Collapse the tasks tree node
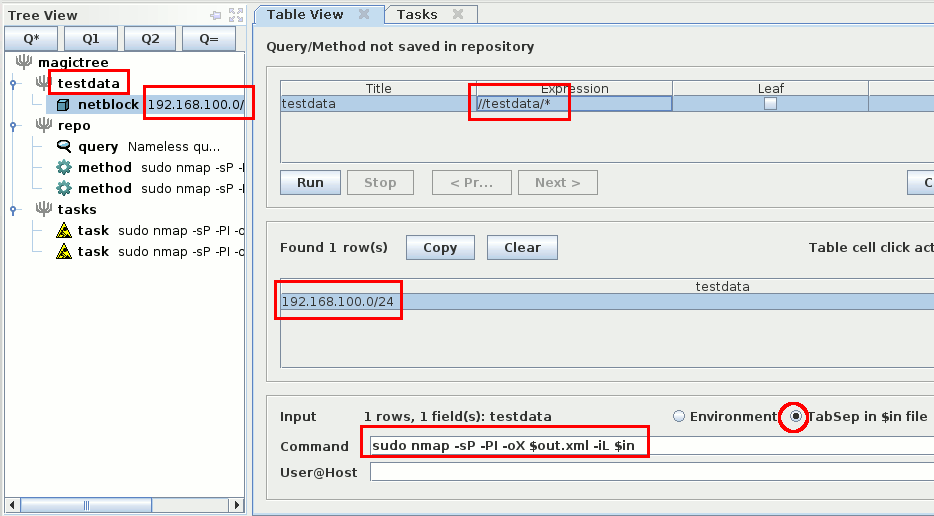Viewport: 934px width, 516px height. click(x=13, y=210)
